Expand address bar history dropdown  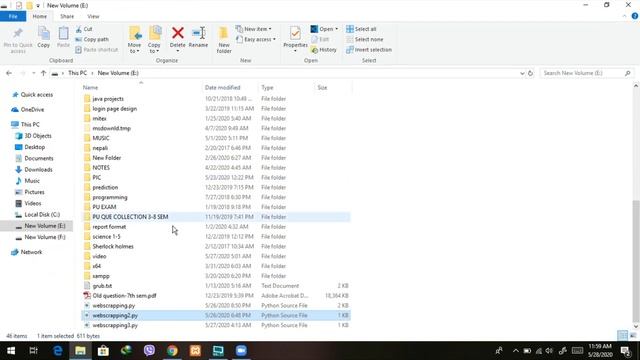[522, 73]
